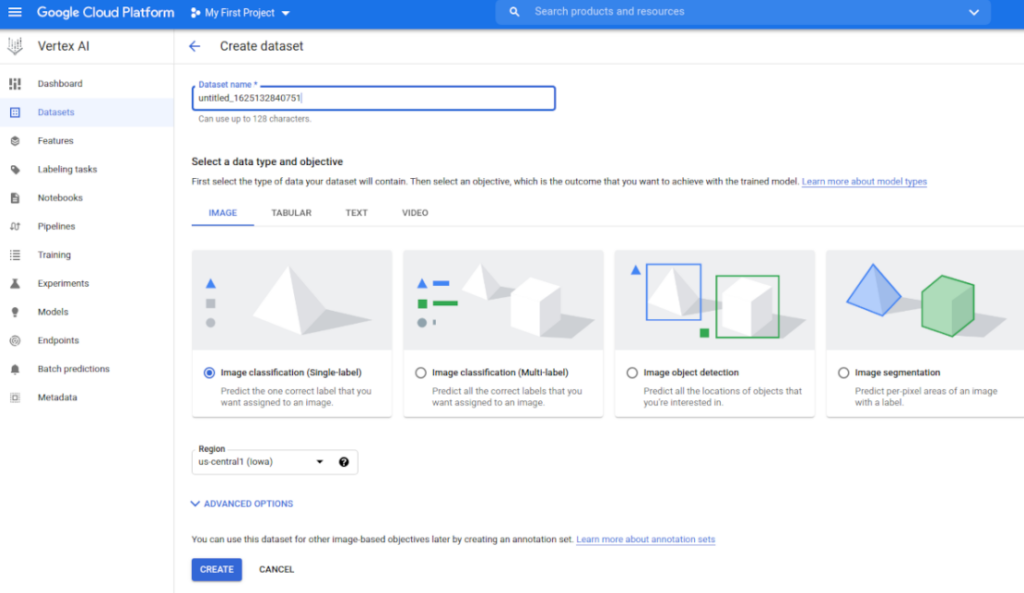Open the region help question mark icon

(344, 461)
